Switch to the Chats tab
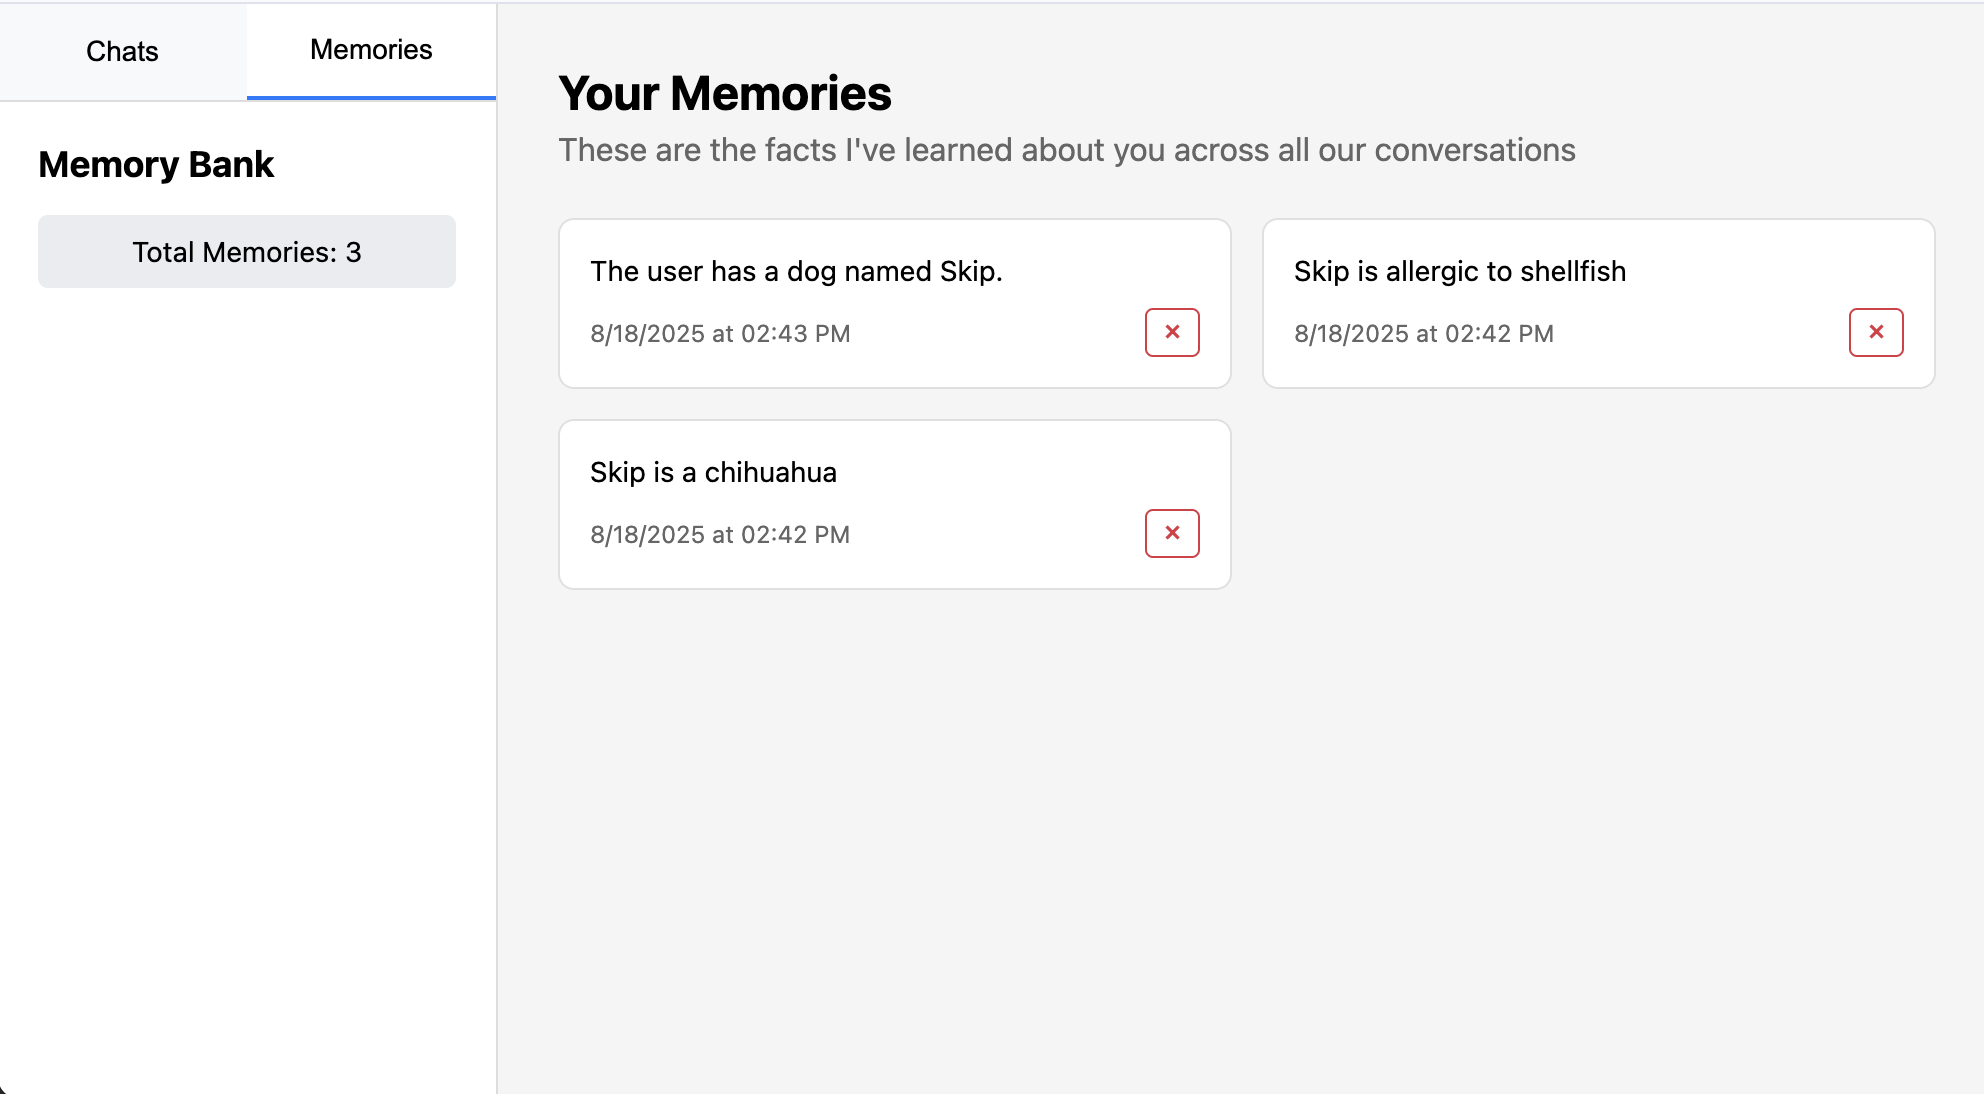The height and width of the screenshot is (1094, 1984). tap(122, 51)
